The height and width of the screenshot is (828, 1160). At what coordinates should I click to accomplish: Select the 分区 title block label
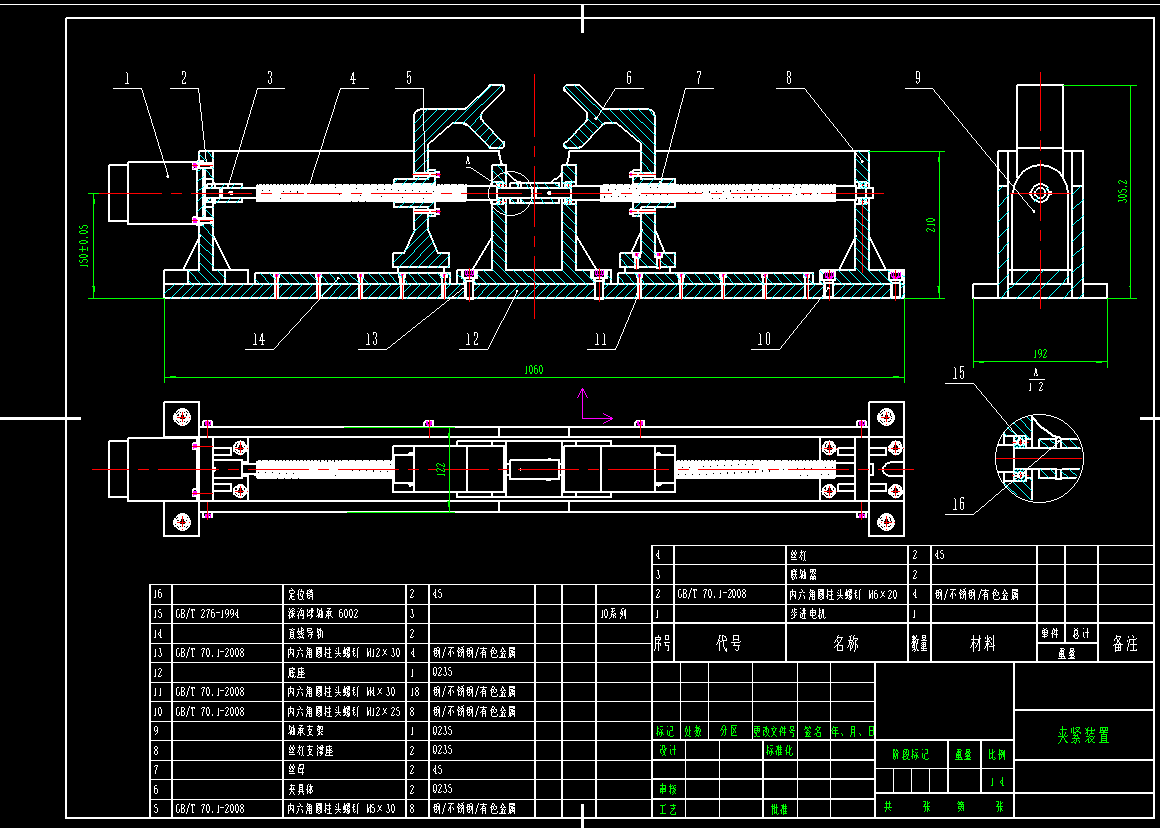pyautogui.click(x=729, y=731)
